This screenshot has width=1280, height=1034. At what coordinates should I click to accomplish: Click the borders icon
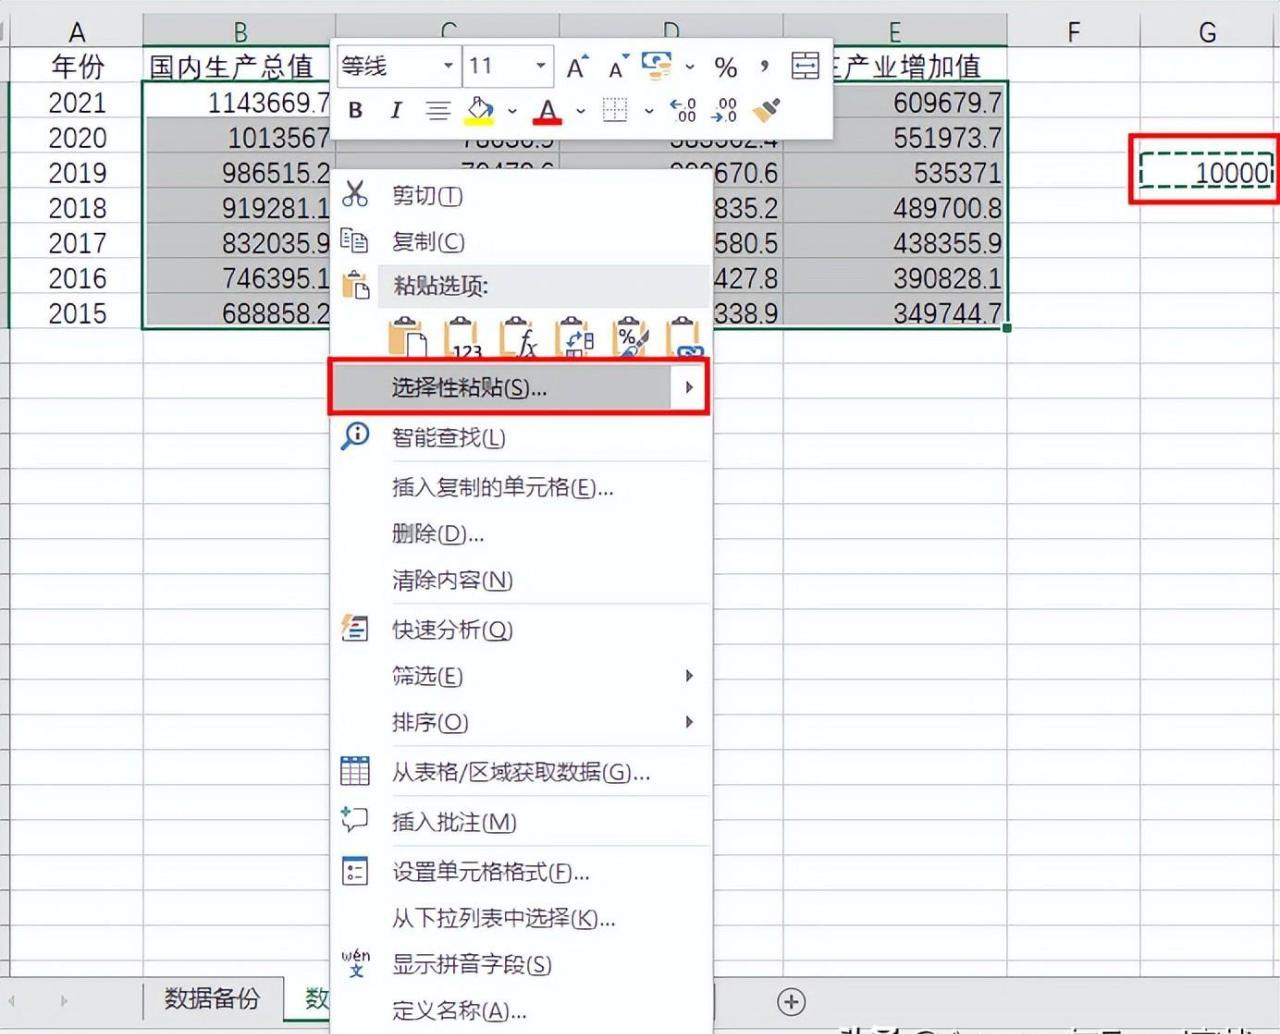coord(615,111)
